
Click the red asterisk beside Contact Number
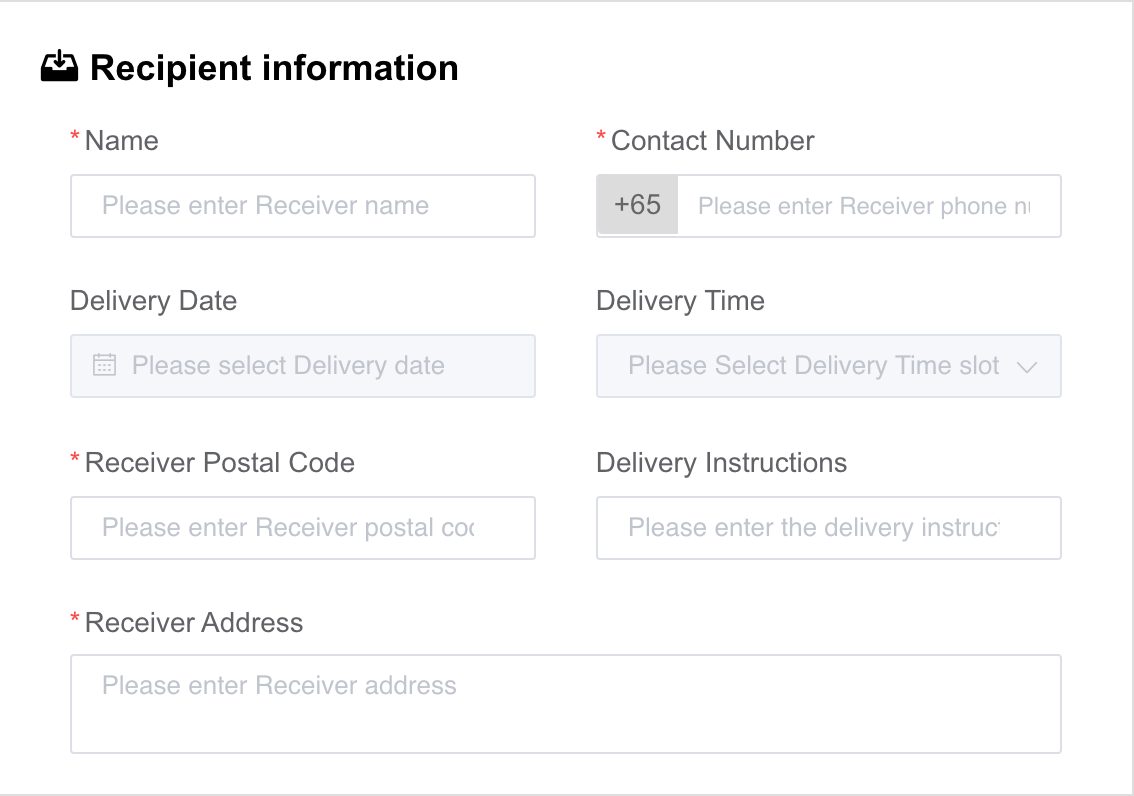click(x=600, y=134)
